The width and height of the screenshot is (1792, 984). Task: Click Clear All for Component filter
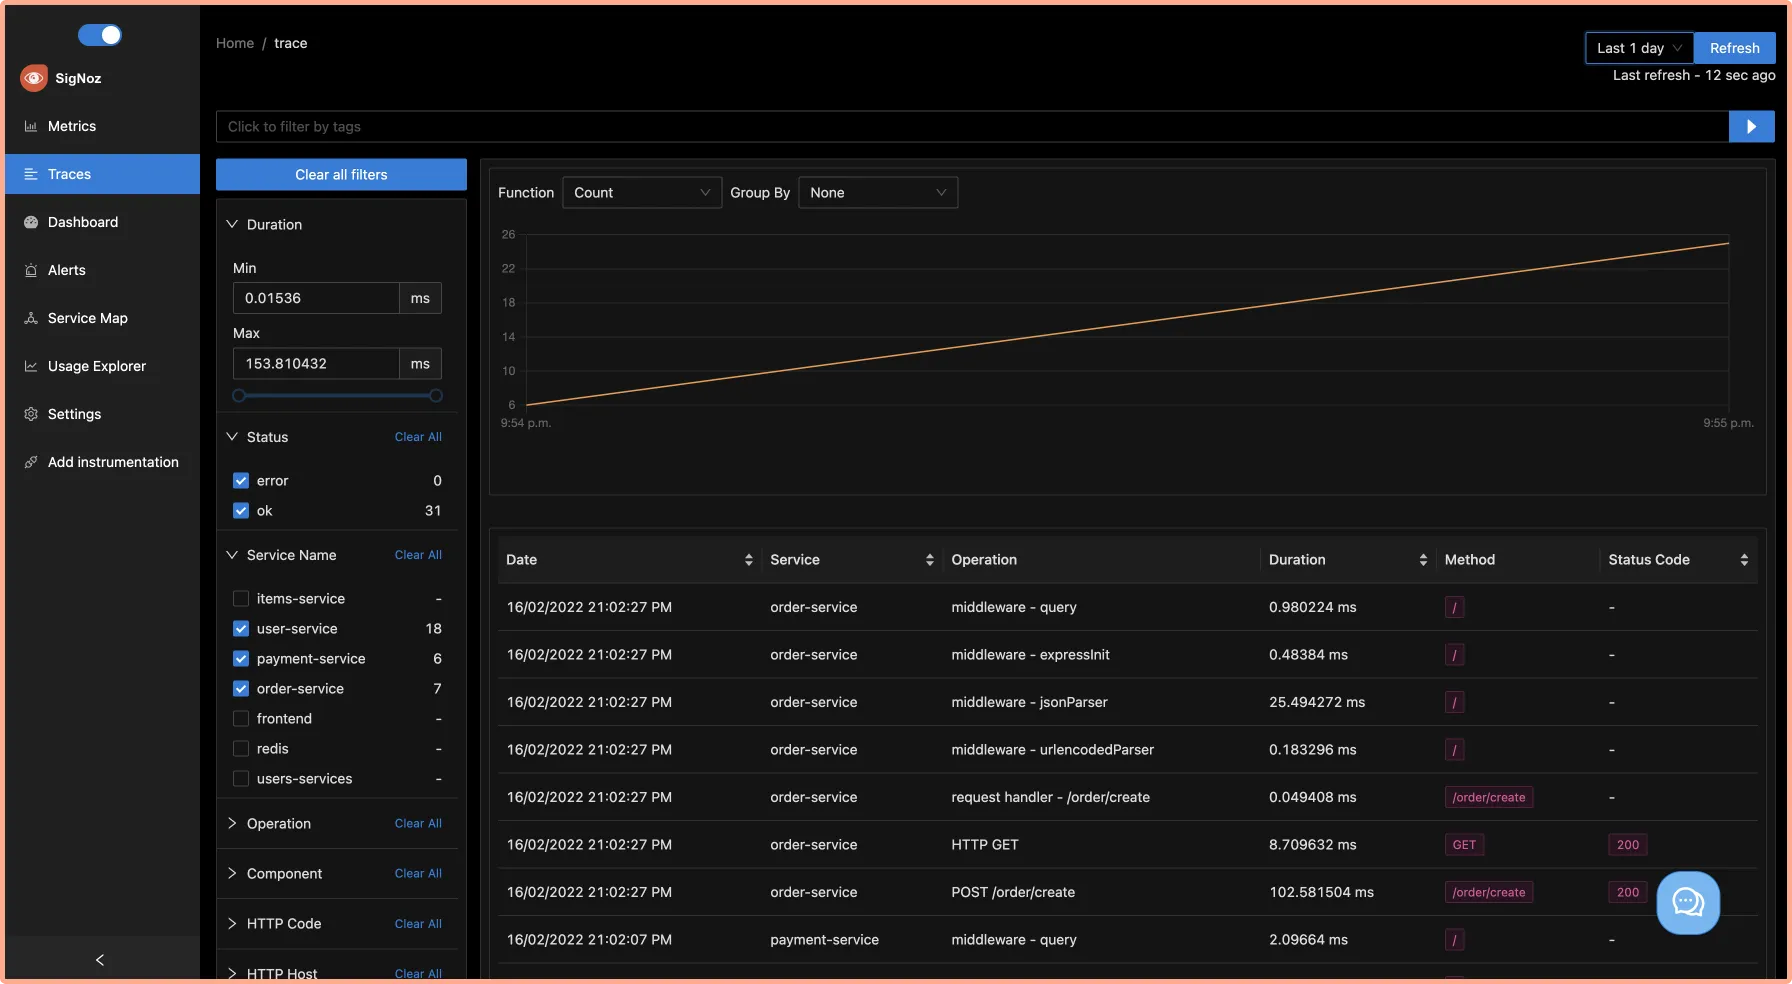418,874
